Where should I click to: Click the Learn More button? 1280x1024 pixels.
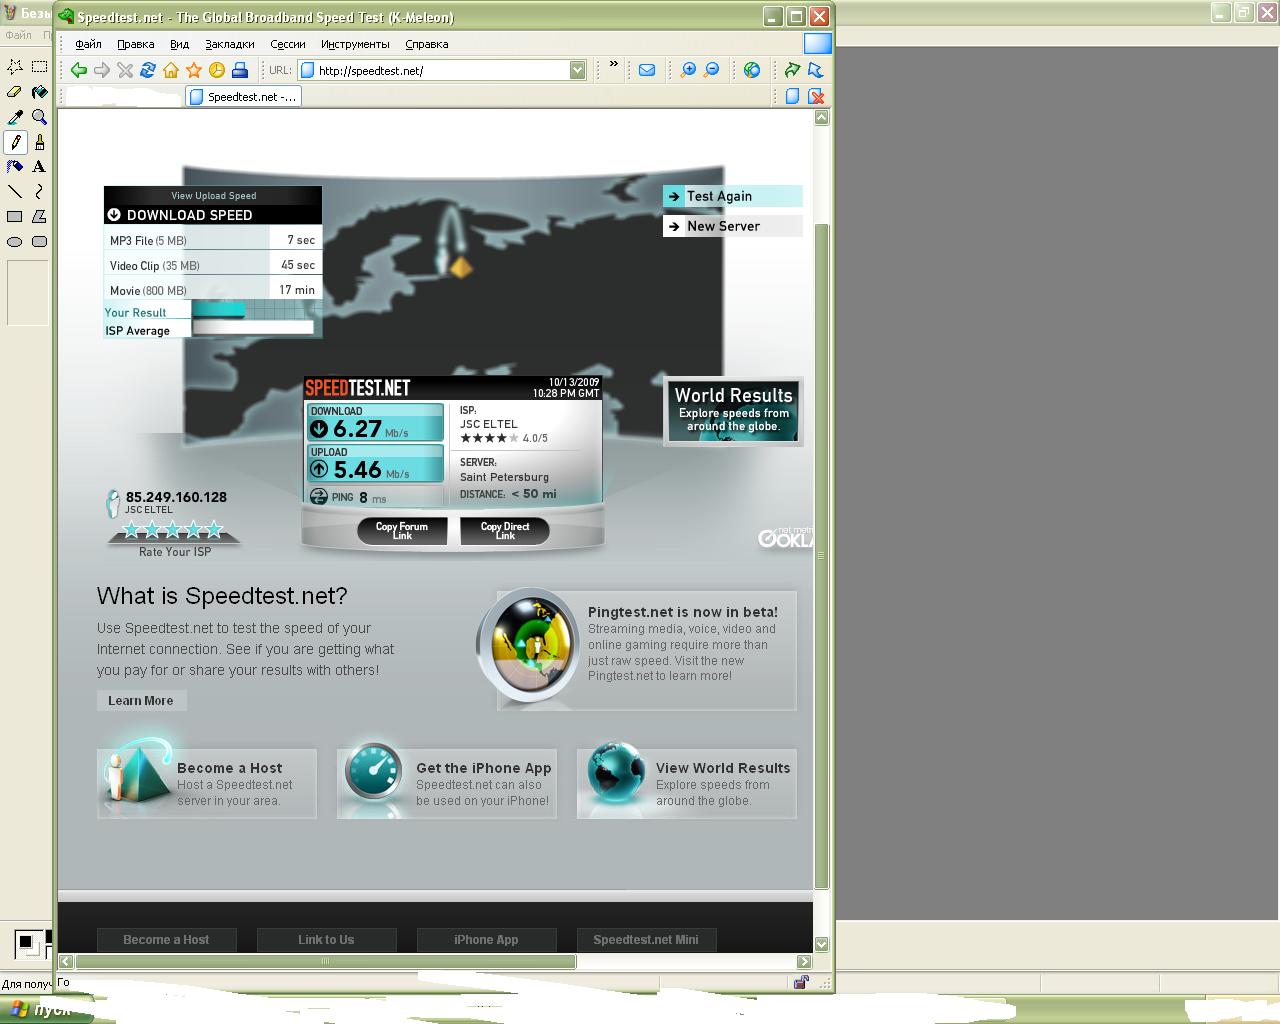coord(141,701)
